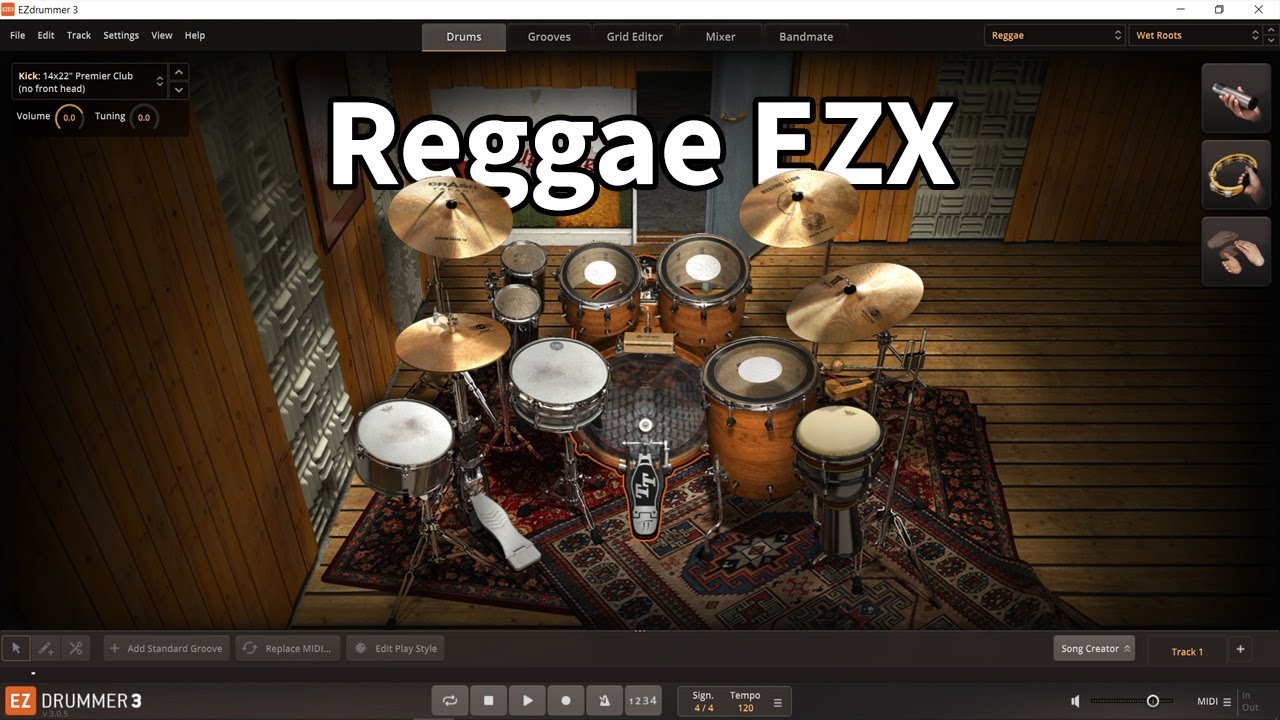Click the rack tom beside the ride cymbal
Viewport: 1280px width, 720px height.
tap(703, 288)
